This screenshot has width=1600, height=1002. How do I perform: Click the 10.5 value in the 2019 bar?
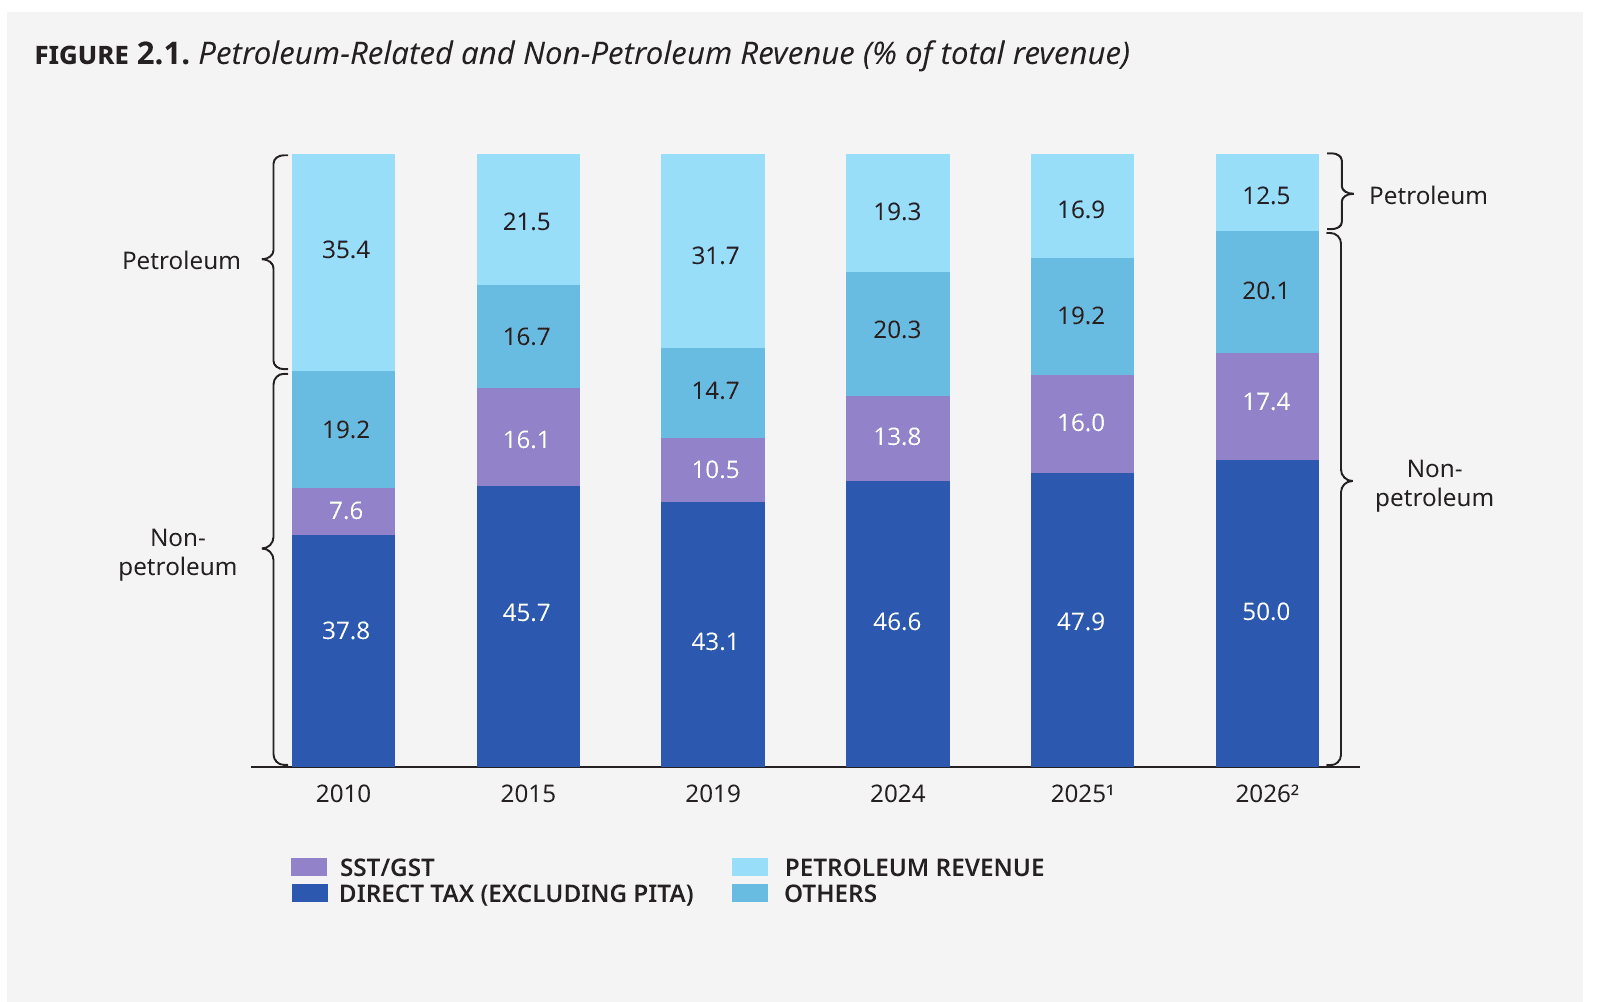pos(715,470)
